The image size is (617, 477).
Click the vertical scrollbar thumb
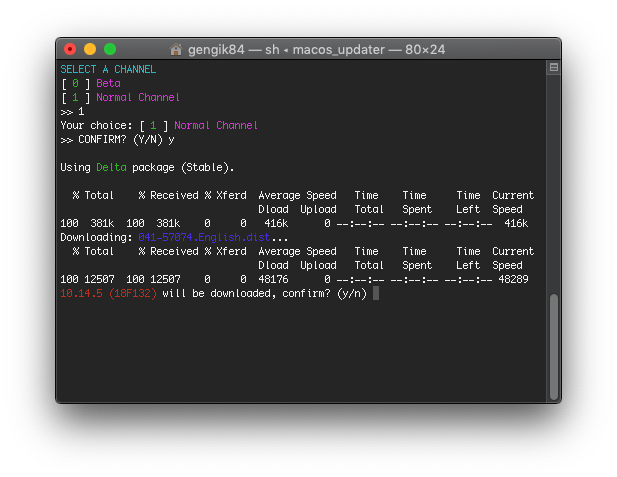[x=554, y=347]
